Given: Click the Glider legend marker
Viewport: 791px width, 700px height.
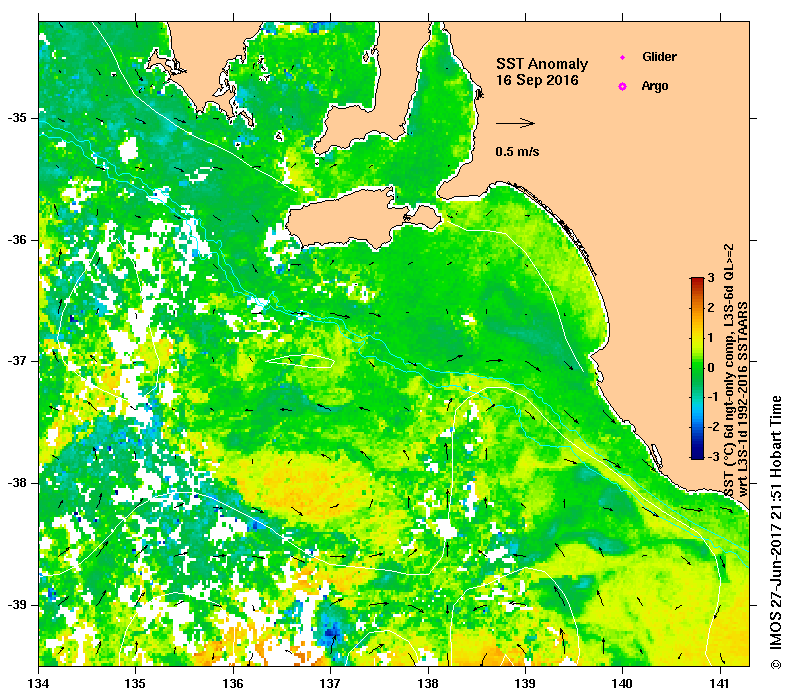Looking at the screenshot, I should 623,57.
